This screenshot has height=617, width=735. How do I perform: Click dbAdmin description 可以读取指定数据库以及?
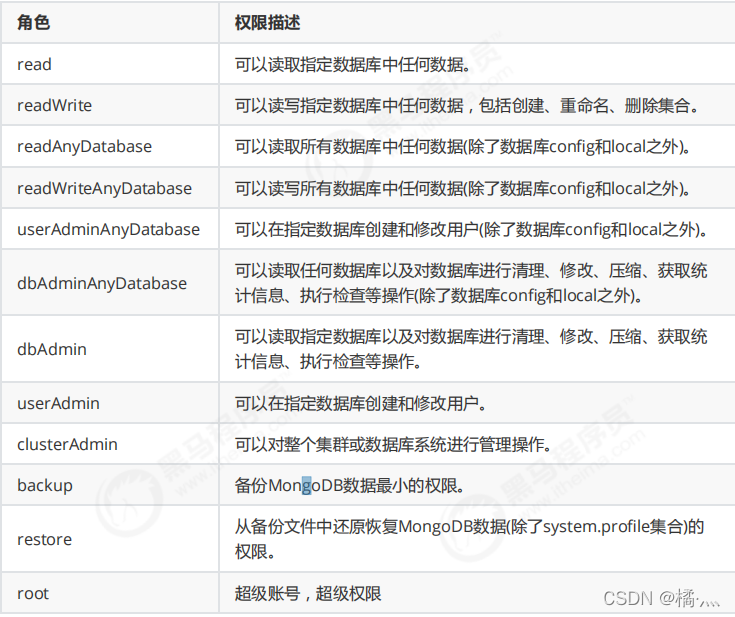pos(471,349)
